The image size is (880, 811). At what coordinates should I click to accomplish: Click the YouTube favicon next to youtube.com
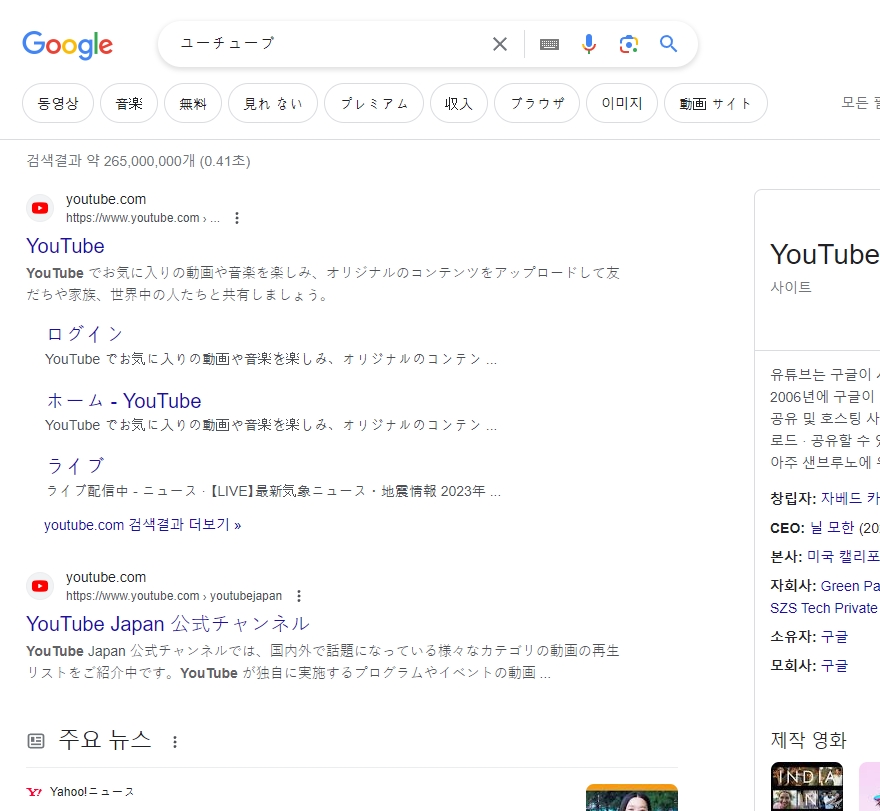click(40, 207)
